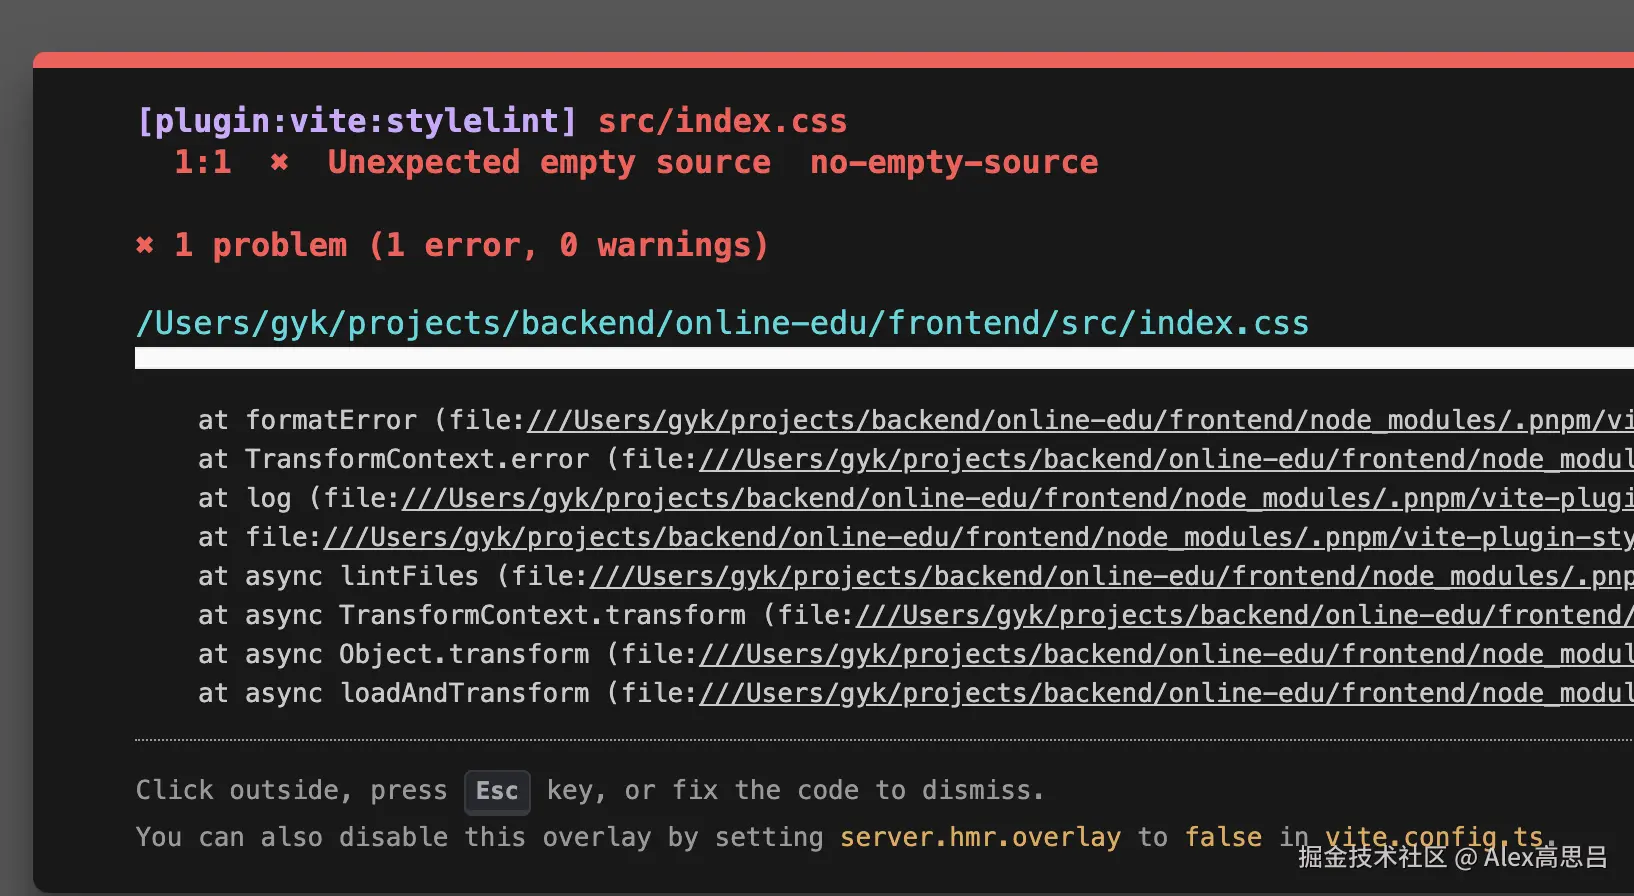The image size is (1634, 896).
Task: Follow the async loadAndTransform file link
Action: click(x=1166, y=693)
